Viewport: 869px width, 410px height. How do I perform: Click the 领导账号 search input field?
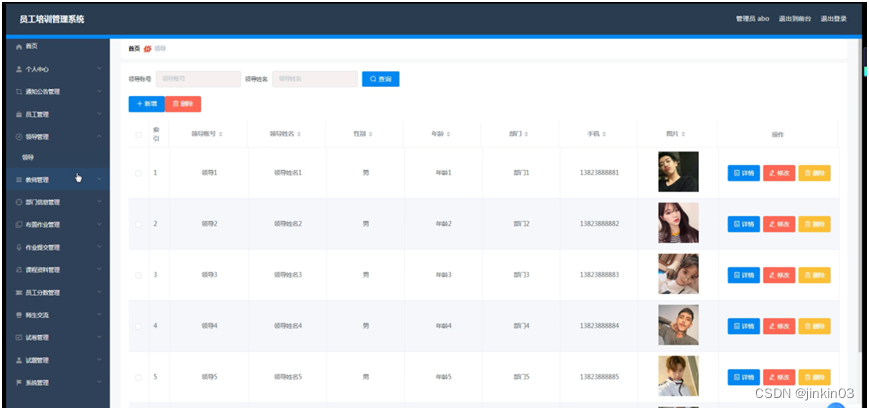coord(198,79)
